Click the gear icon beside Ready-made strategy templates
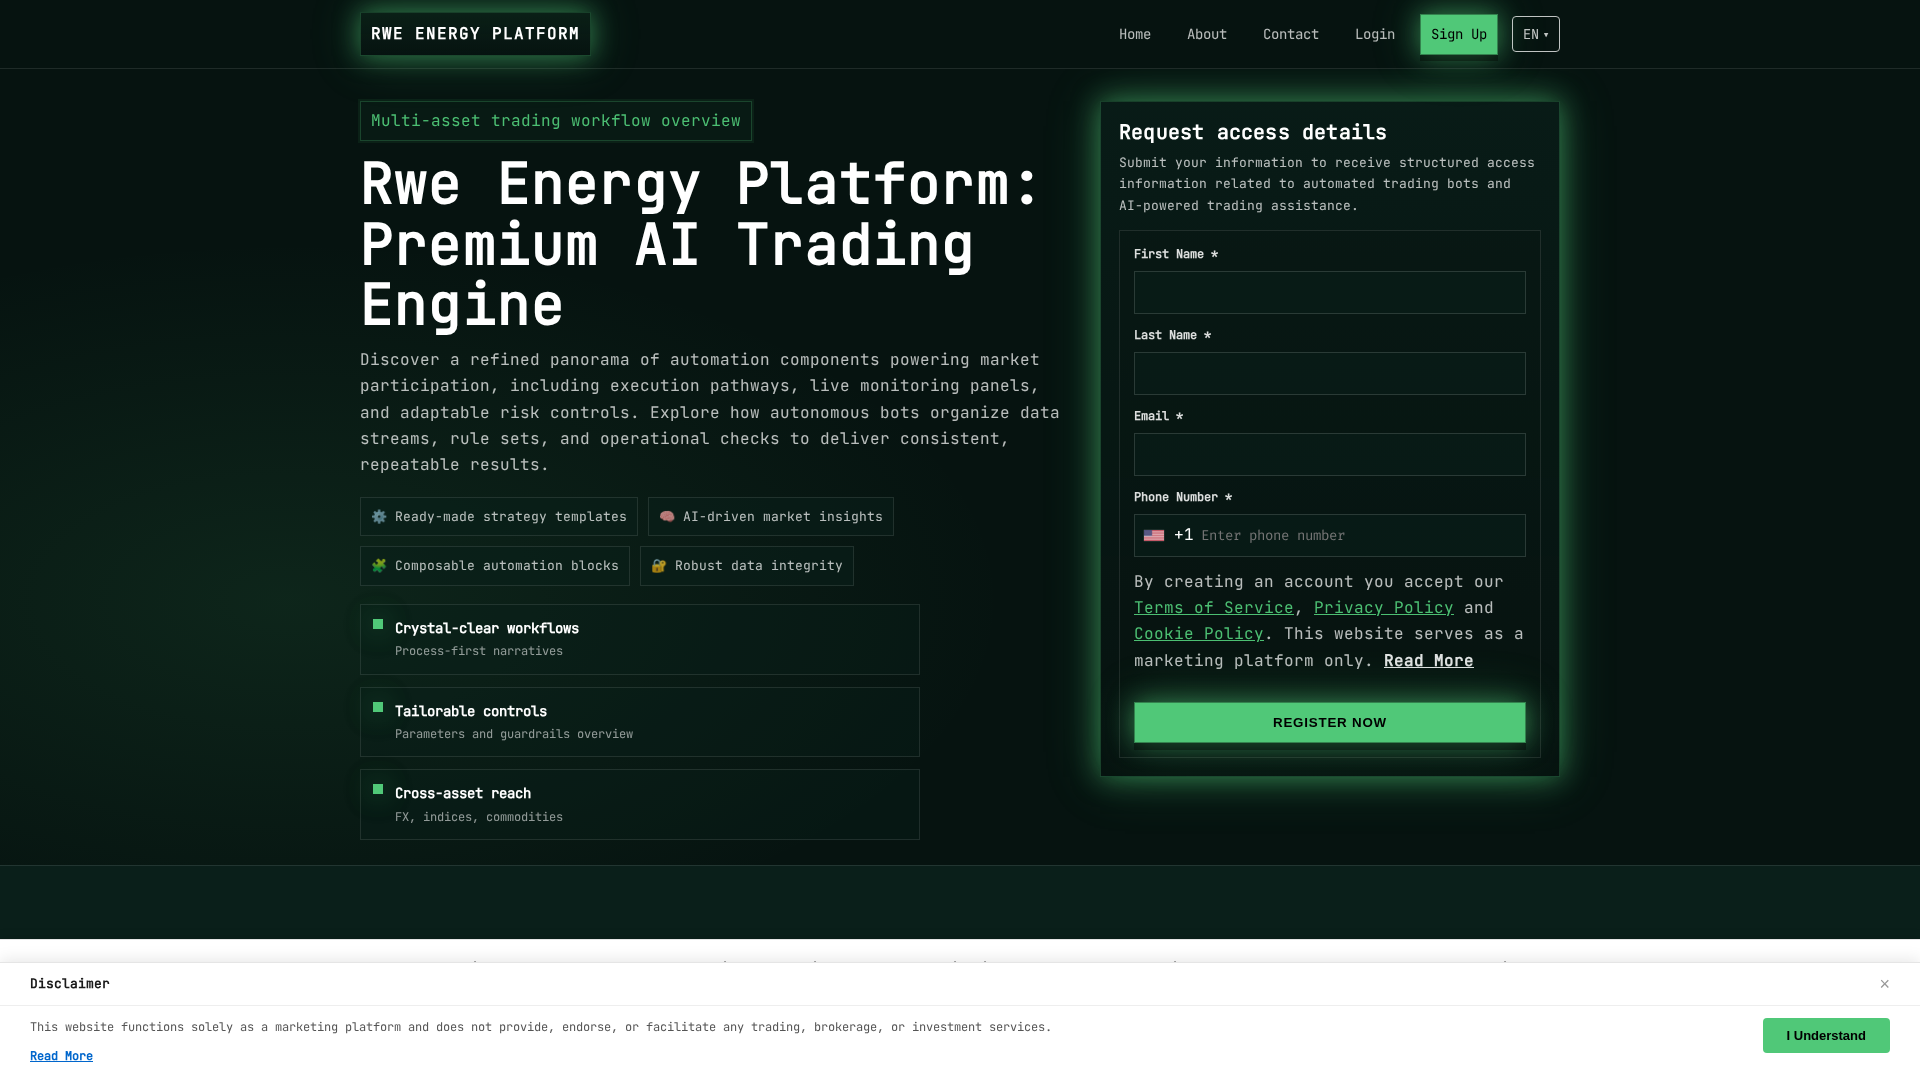1920x1080 pixels. point(379,517)
